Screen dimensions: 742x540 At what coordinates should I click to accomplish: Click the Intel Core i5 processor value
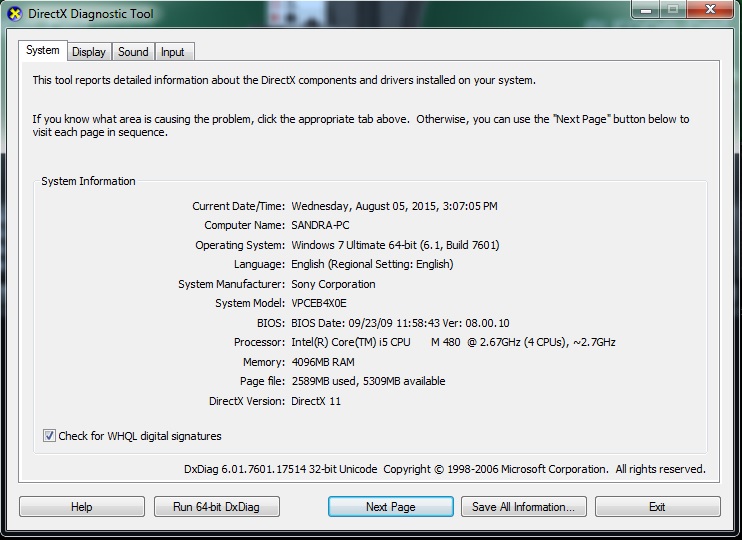(x=453, y=342)
